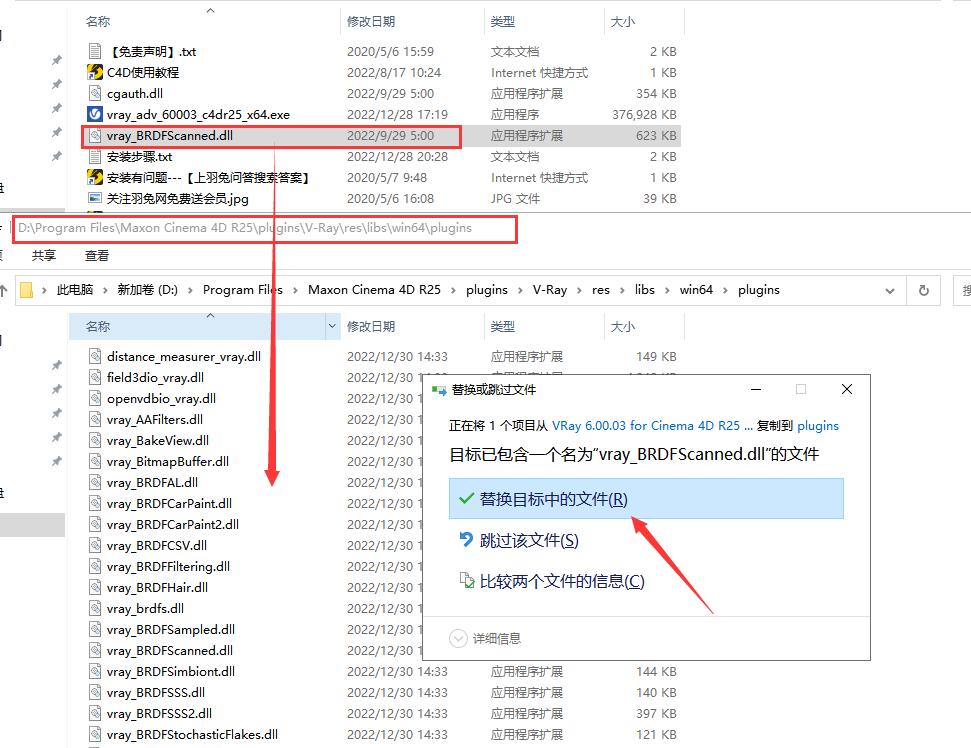Click the 【免责声明】.txt file icon

coord(95,51)
